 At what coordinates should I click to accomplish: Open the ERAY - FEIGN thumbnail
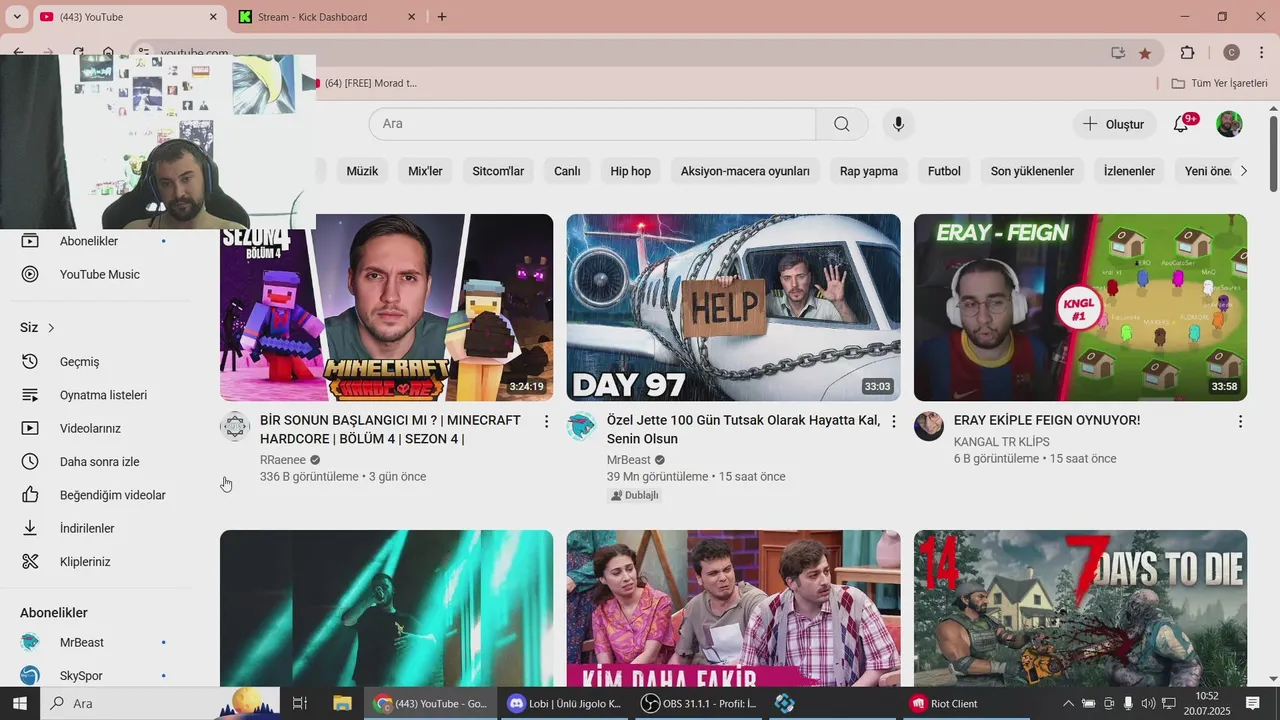pyautogui.click(x=1080, y=307)
